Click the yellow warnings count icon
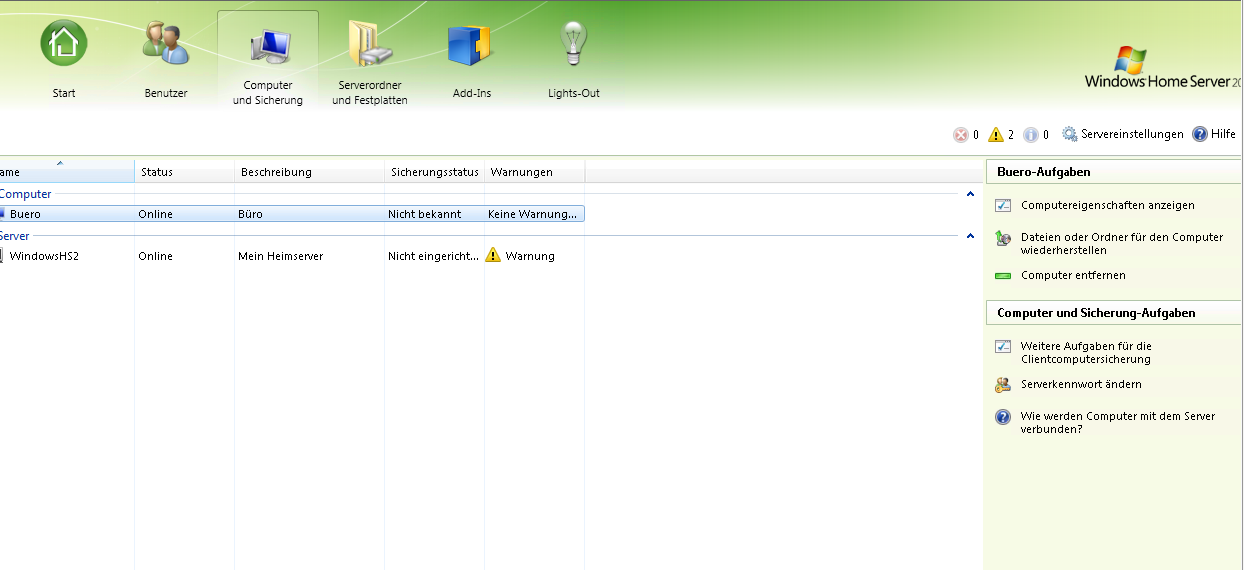The height and width of the screenshot is (570, 1244). (996, 135)
